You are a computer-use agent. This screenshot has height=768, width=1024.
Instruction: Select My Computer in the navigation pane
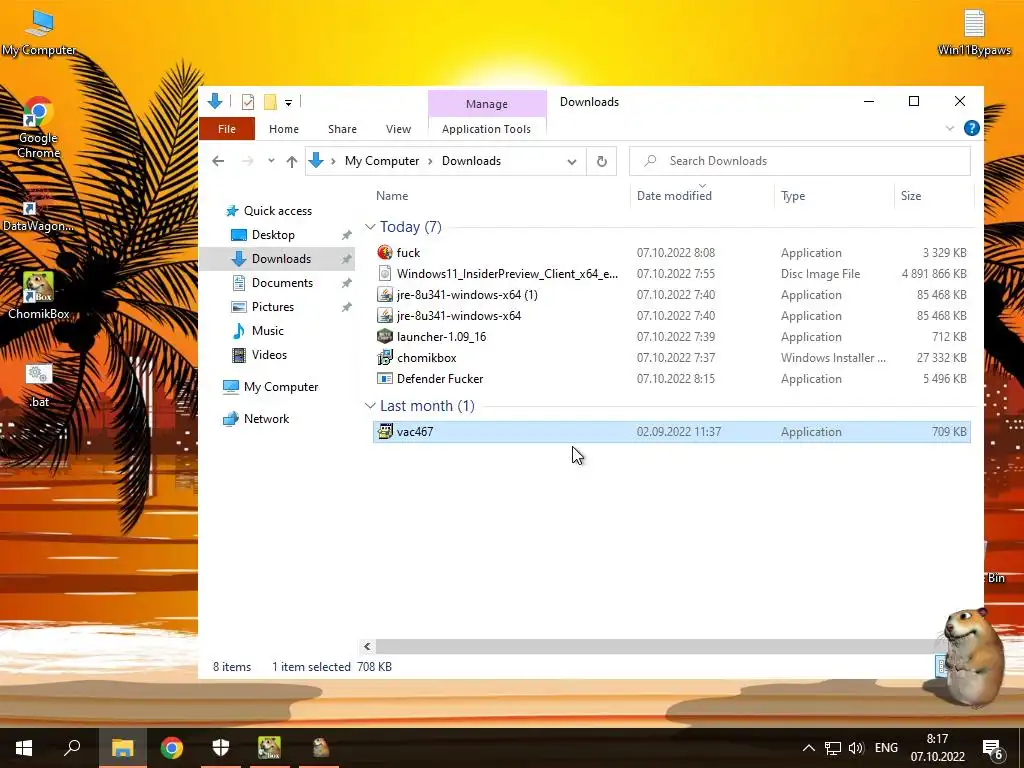(x=281, y=387)
